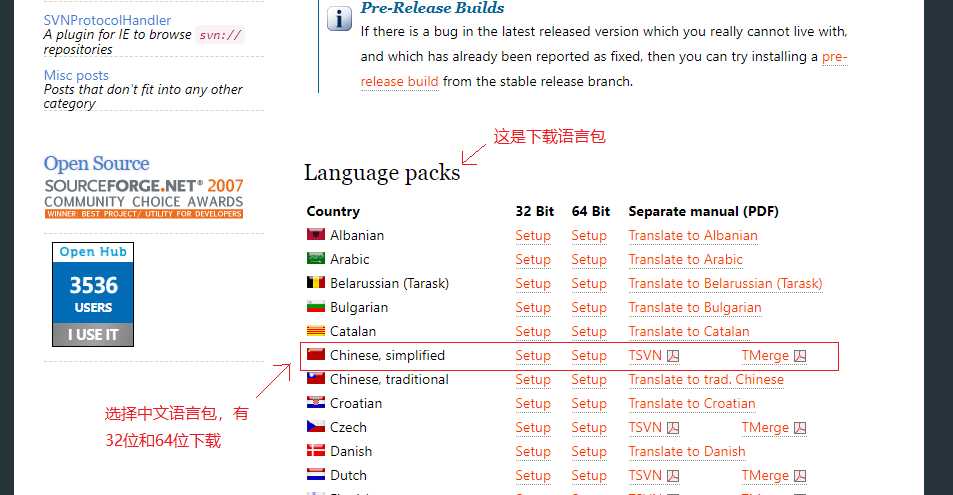Click the Croatian flag icon
Screen dimensions: 953x495
[315, 403]
